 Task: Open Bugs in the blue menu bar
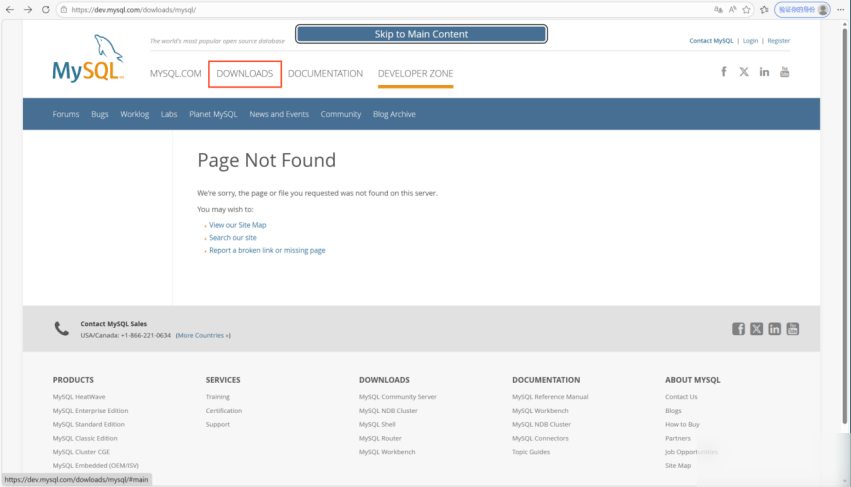point(100,114)
